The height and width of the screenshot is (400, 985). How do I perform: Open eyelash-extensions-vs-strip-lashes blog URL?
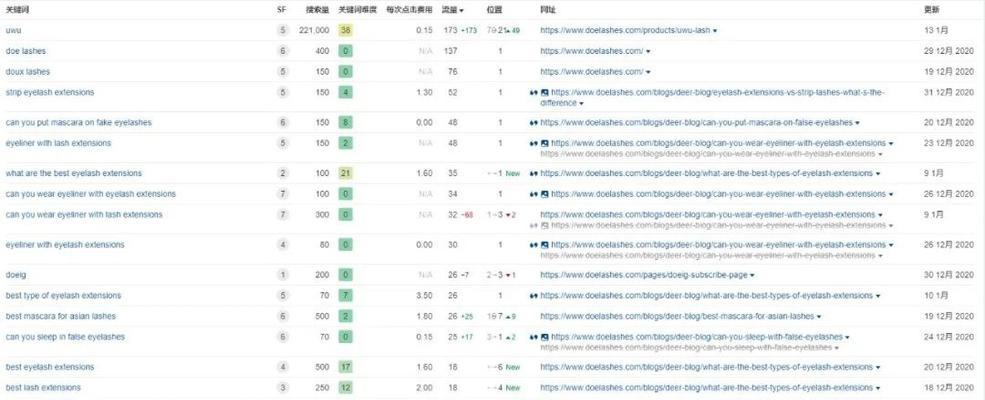pyautogui.click(x=712, y=97)
